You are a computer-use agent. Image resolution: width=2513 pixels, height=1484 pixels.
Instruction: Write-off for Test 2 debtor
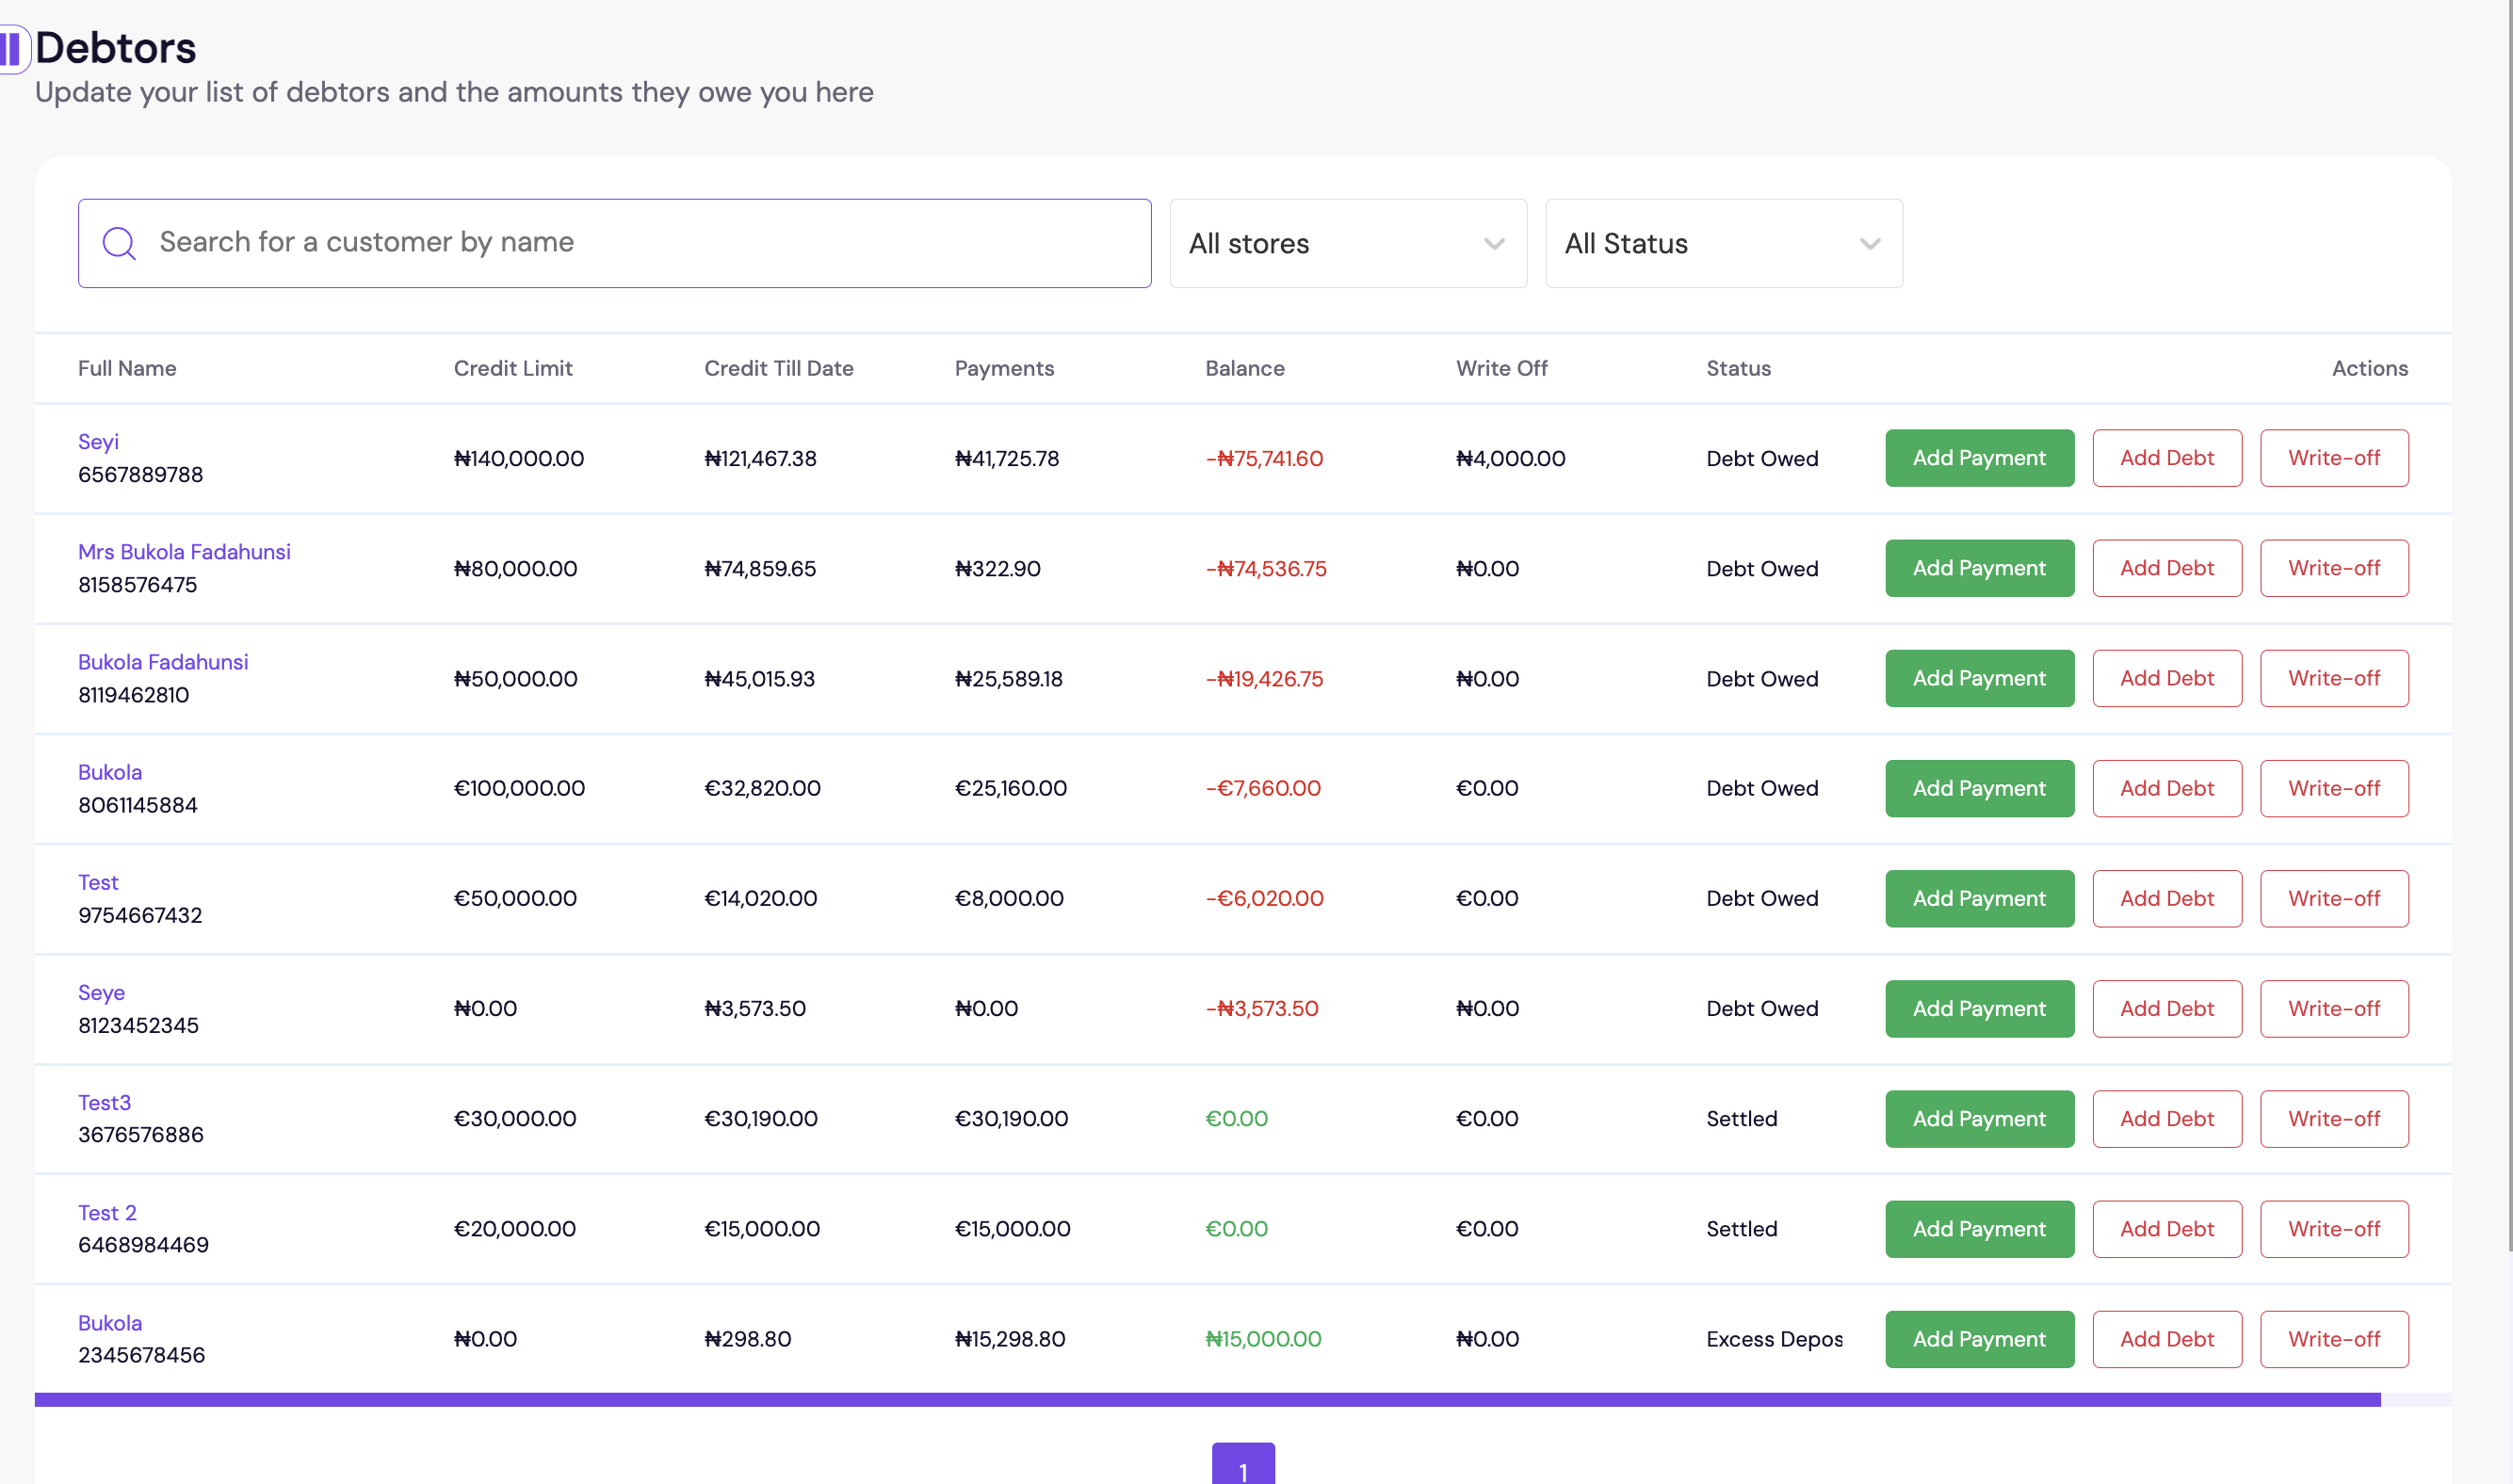(2333, 1228)
